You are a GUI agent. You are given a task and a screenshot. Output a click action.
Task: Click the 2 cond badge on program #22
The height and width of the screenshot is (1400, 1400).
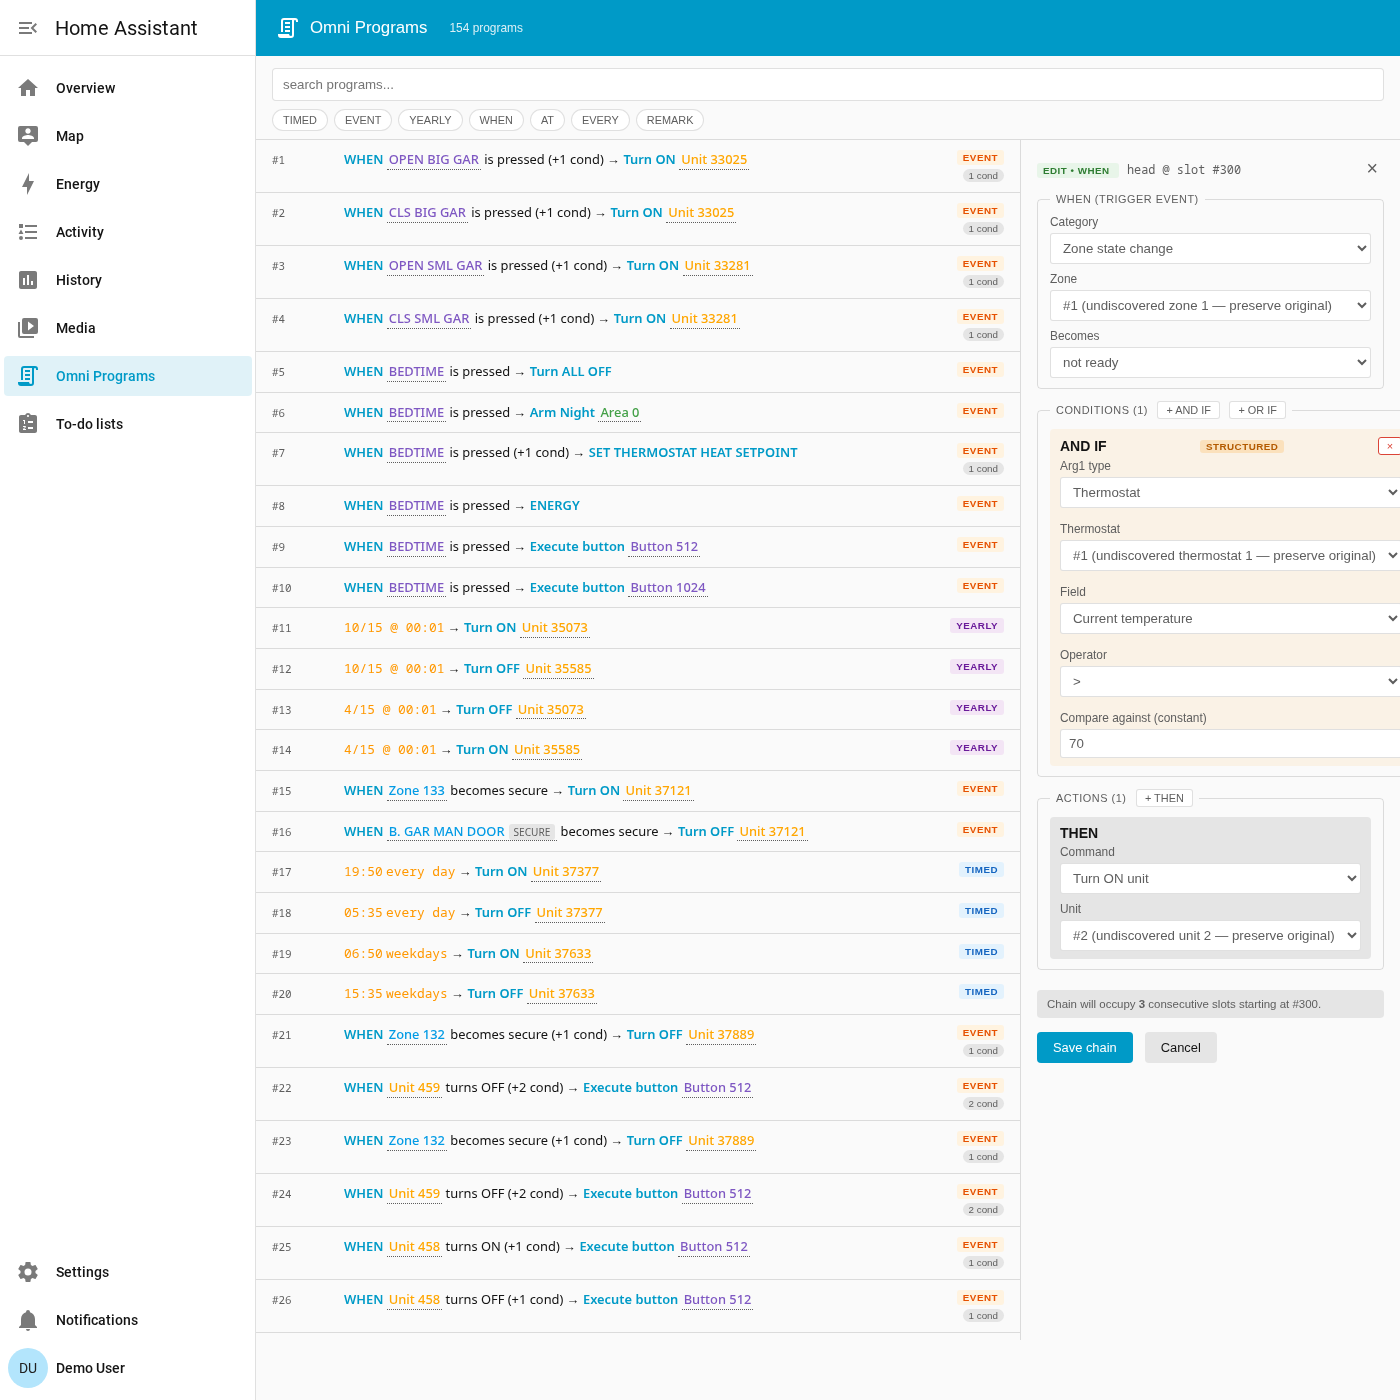pyautogui.click(x=983, y=1104)
